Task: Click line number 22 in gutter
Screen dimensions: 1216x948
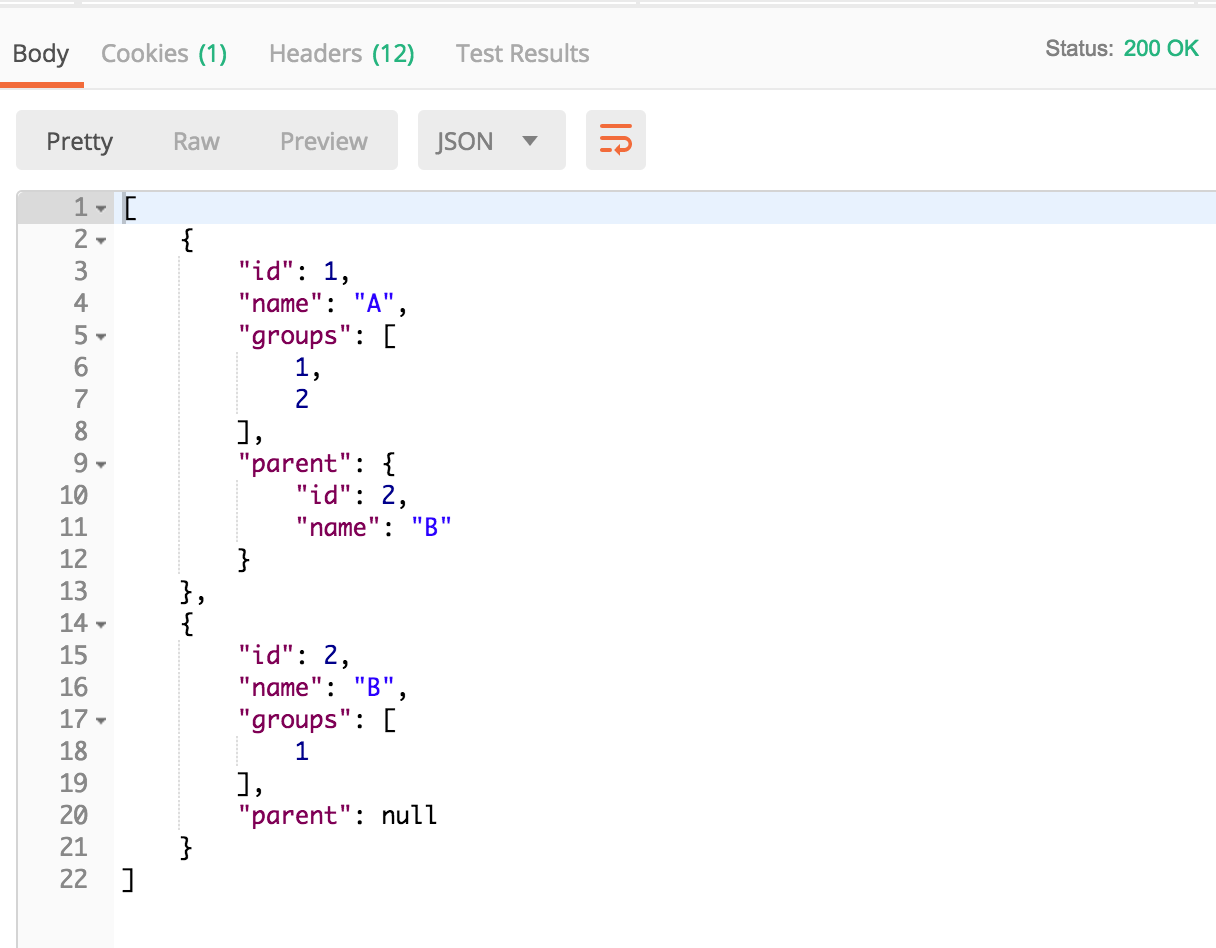Action: pos(74,879)
